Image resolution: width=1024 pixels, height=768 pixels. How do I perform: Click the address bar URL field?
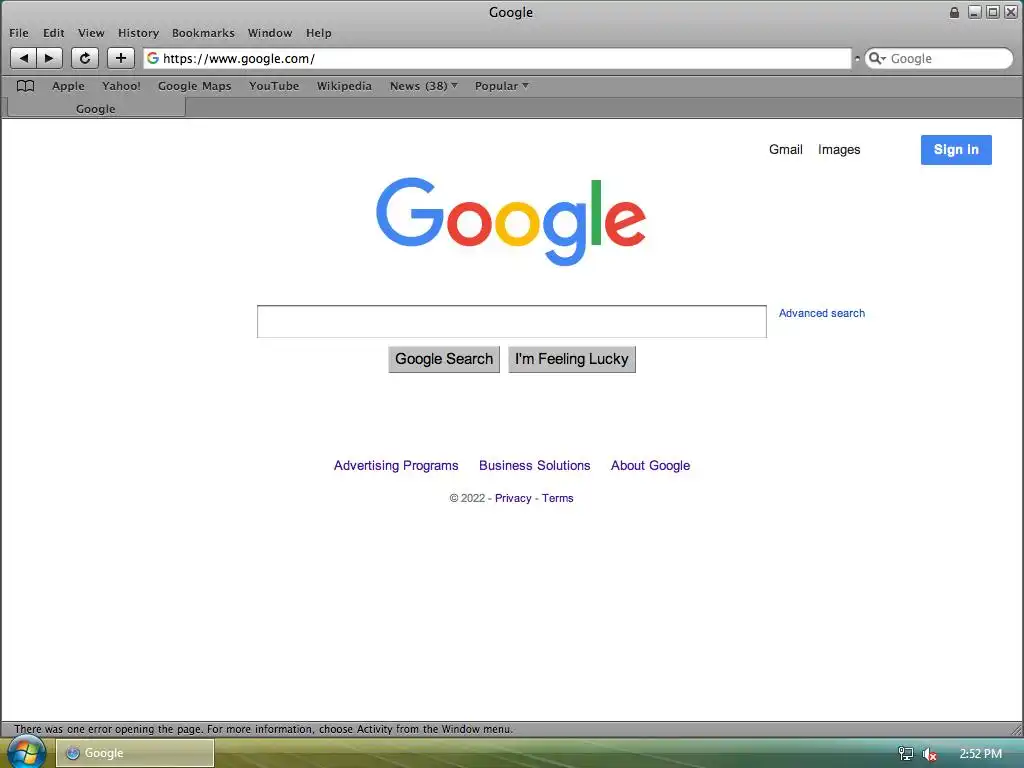click(x=497, y=58)
